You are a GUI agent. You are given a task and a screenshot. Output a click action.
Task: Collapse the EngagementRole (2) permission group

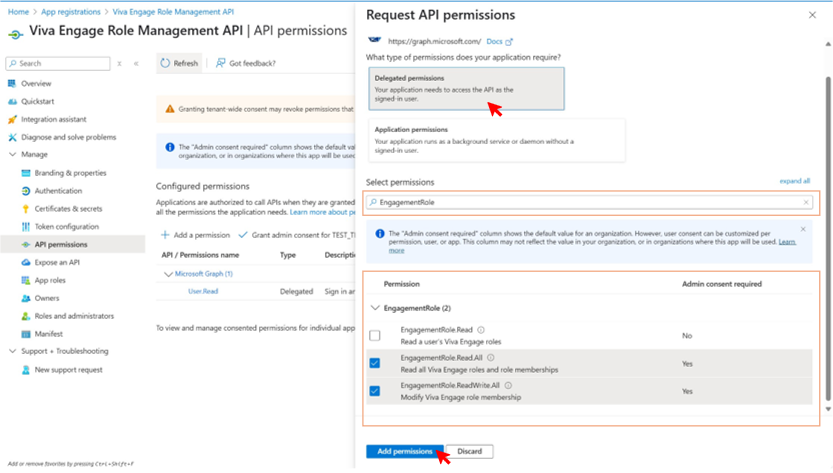tap(375, 308)
